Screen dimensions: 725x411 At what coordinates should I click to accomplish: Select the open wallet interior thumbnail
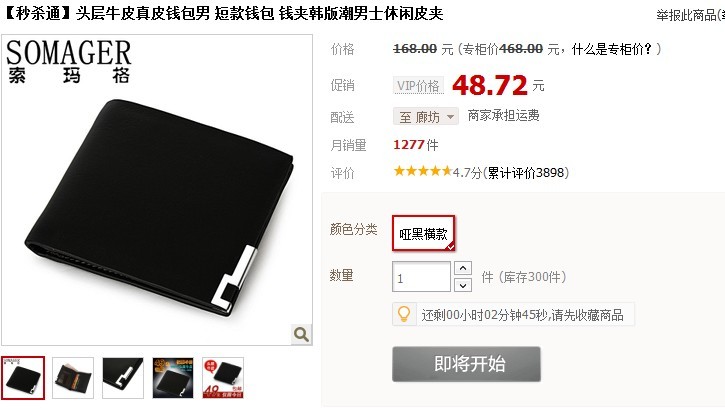[73, 378]
